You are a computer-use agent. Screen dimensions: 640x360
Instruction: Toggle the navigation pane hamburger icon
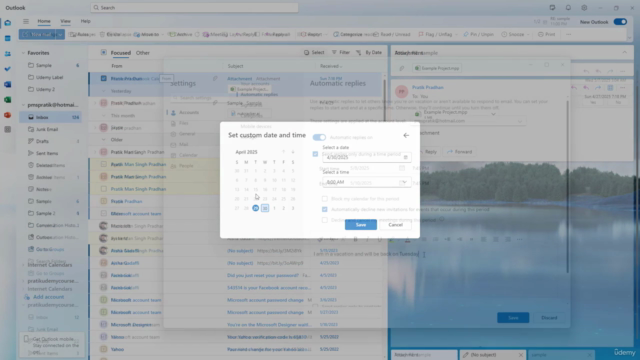coord(26,21)
